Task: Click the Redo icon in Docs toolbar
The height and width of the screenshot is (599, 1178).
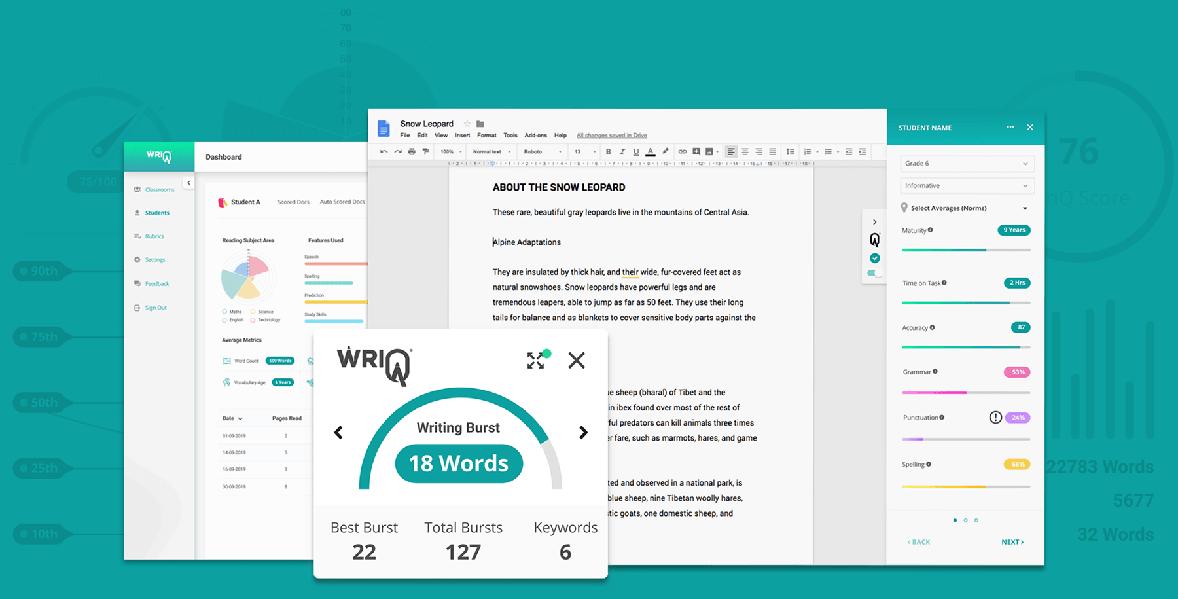Action: [398, 151]
